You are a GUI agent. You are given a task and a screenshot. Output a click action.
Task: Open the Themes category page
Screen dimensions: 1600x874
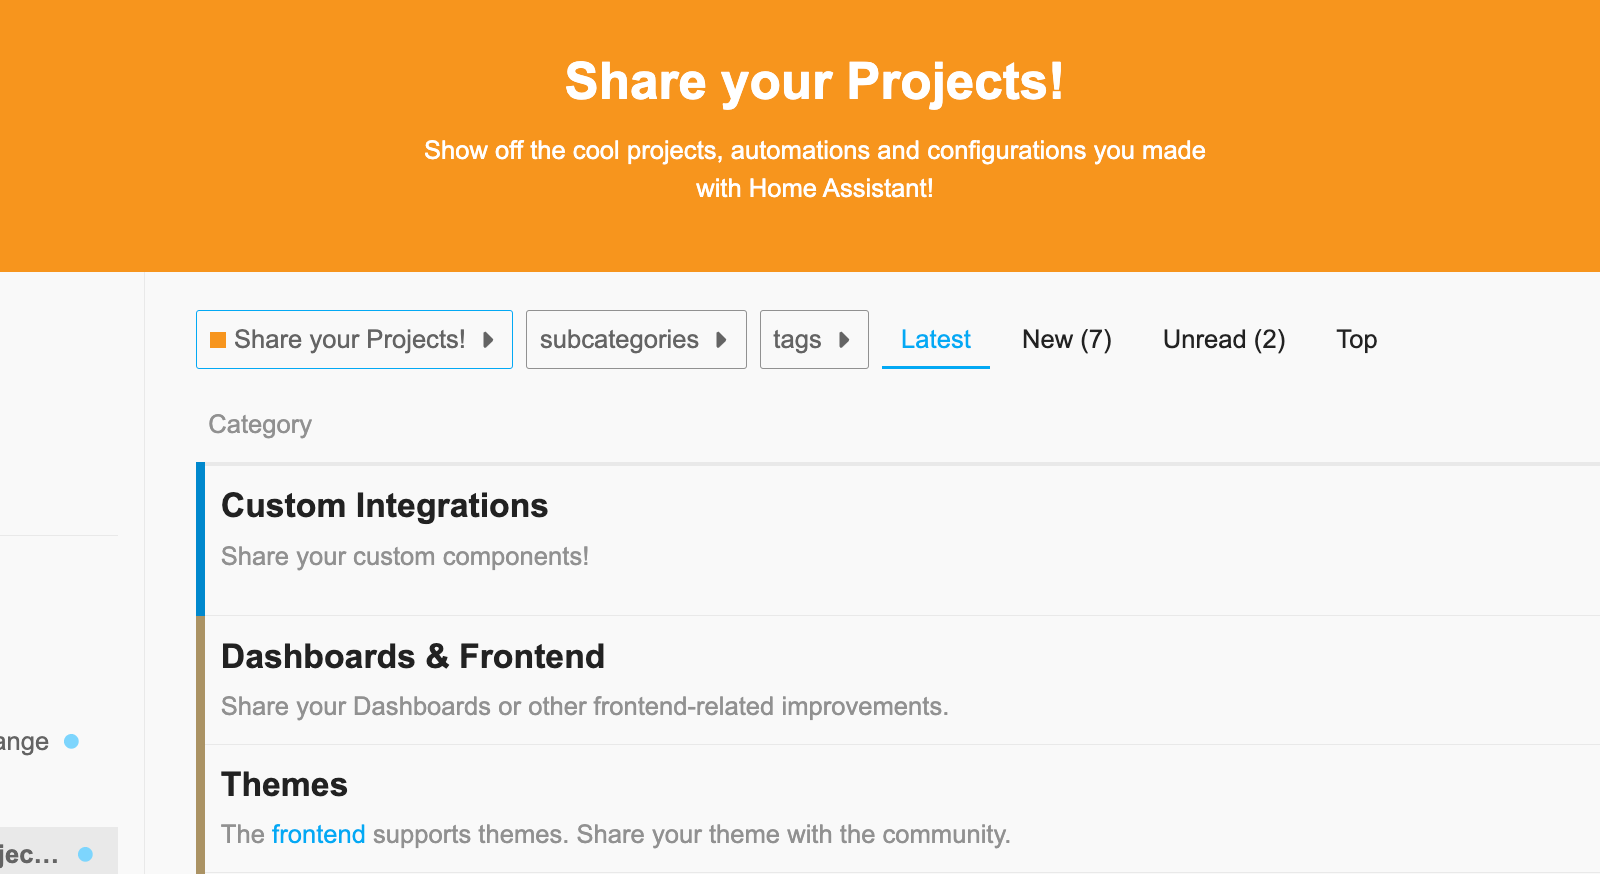(284, 784)
